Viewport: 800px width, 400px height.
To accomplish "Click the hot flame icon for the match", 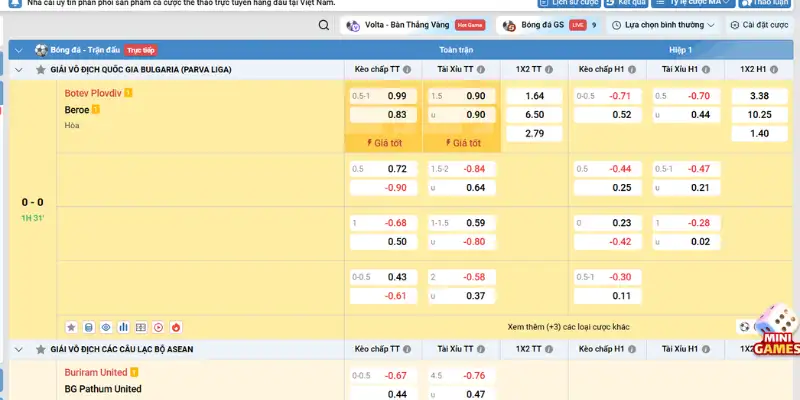I will (176, 326).
